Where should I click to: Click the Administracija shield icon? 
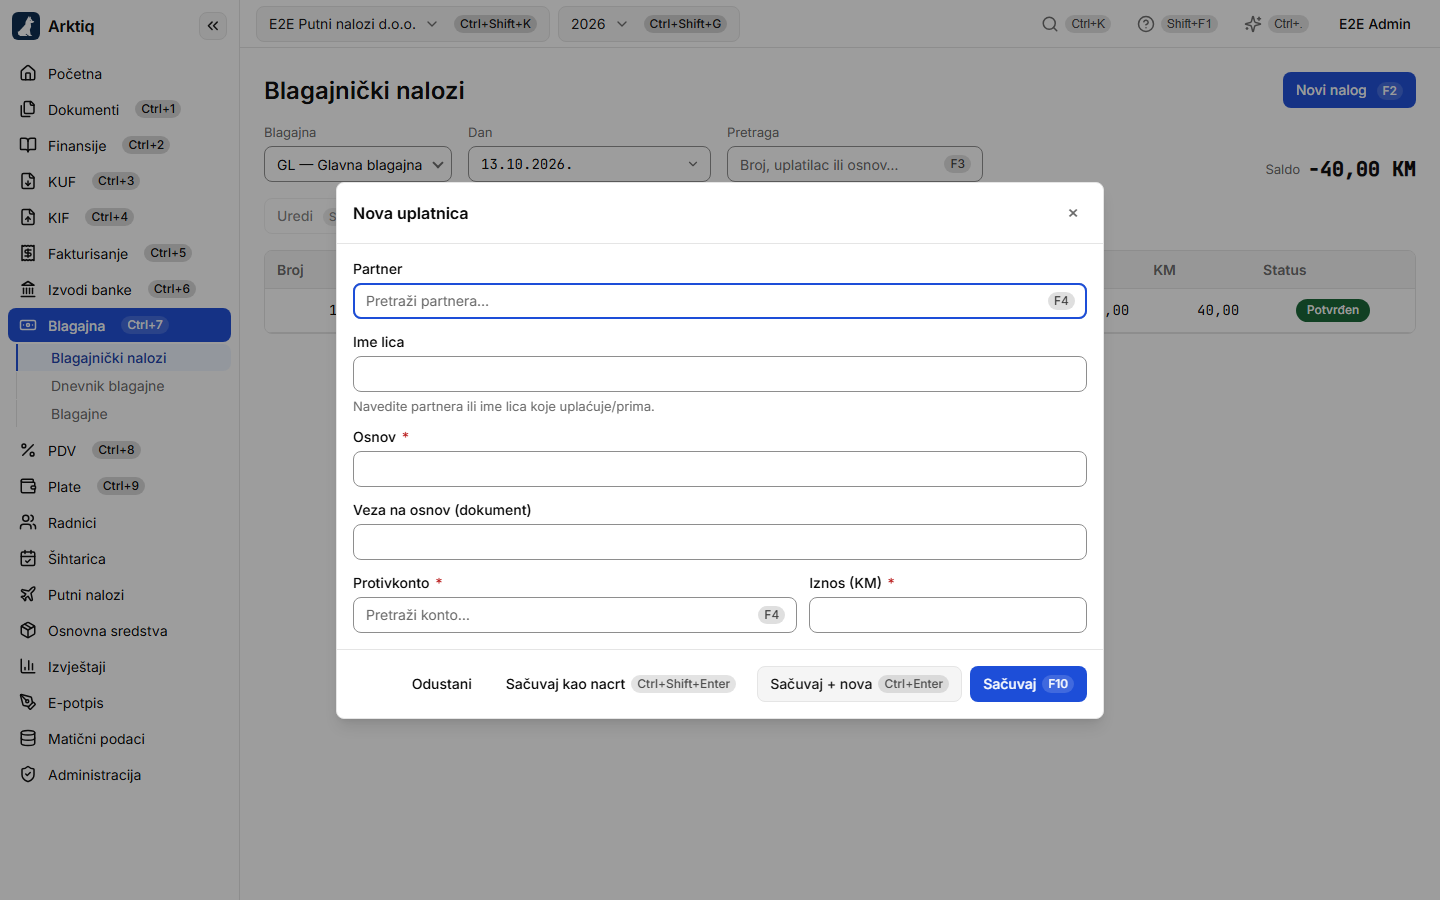[x=28, y=774]
